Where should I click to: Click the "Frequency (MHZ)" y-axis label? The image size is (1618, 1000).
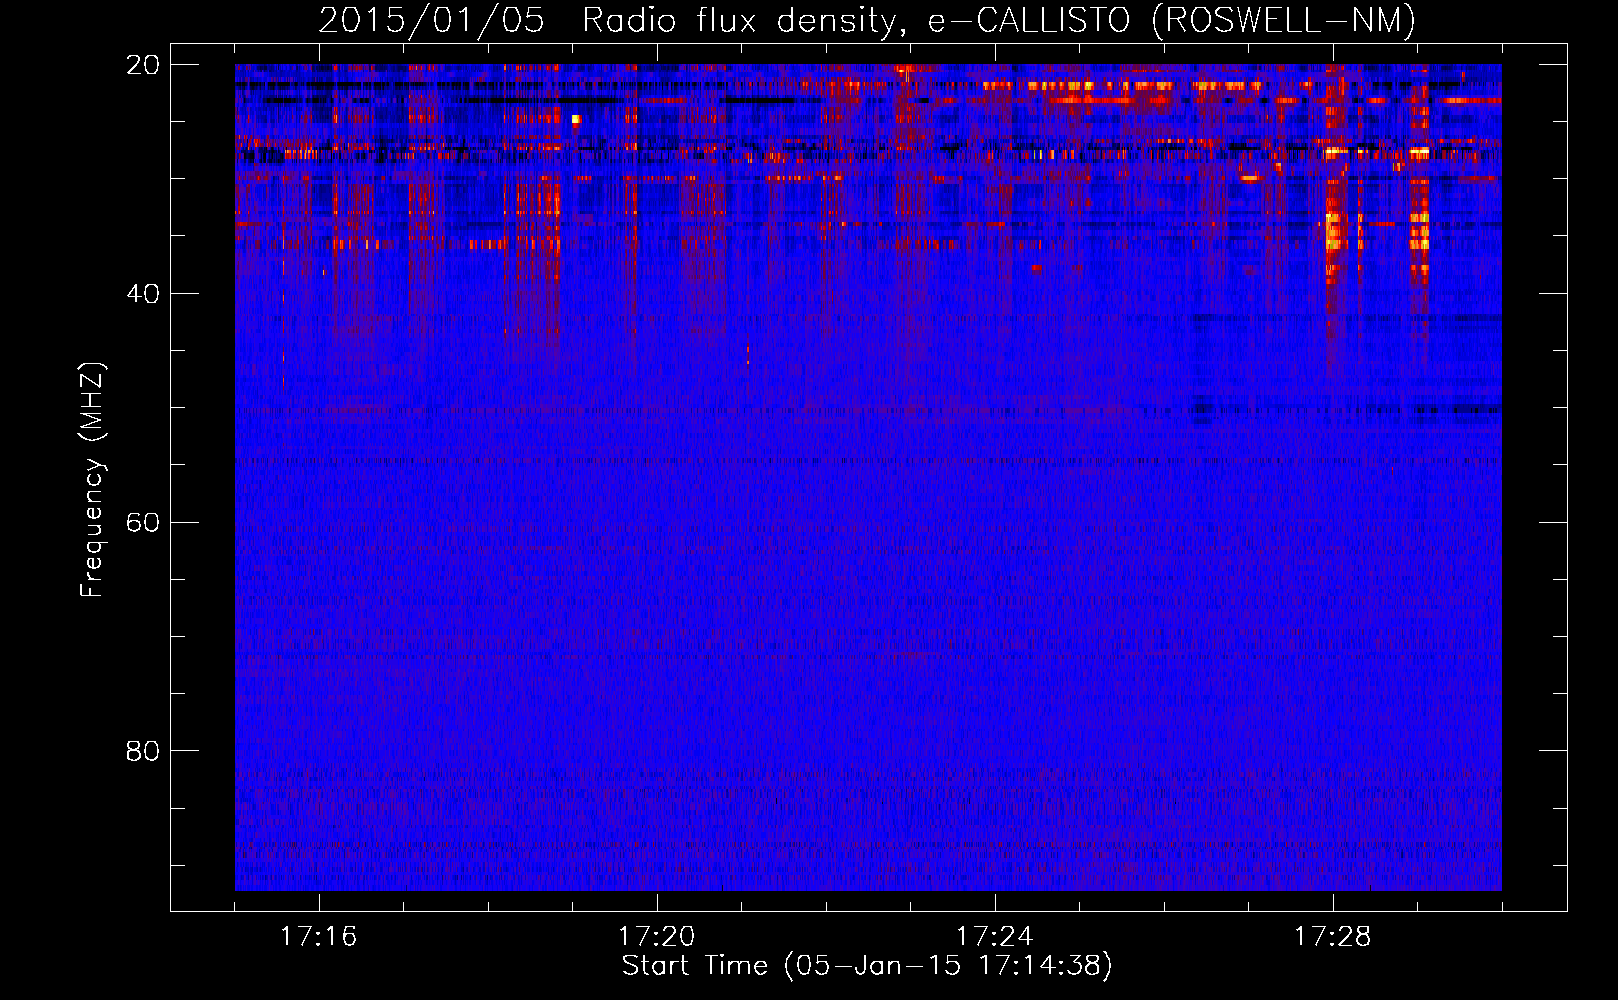[x=92, y=480]
